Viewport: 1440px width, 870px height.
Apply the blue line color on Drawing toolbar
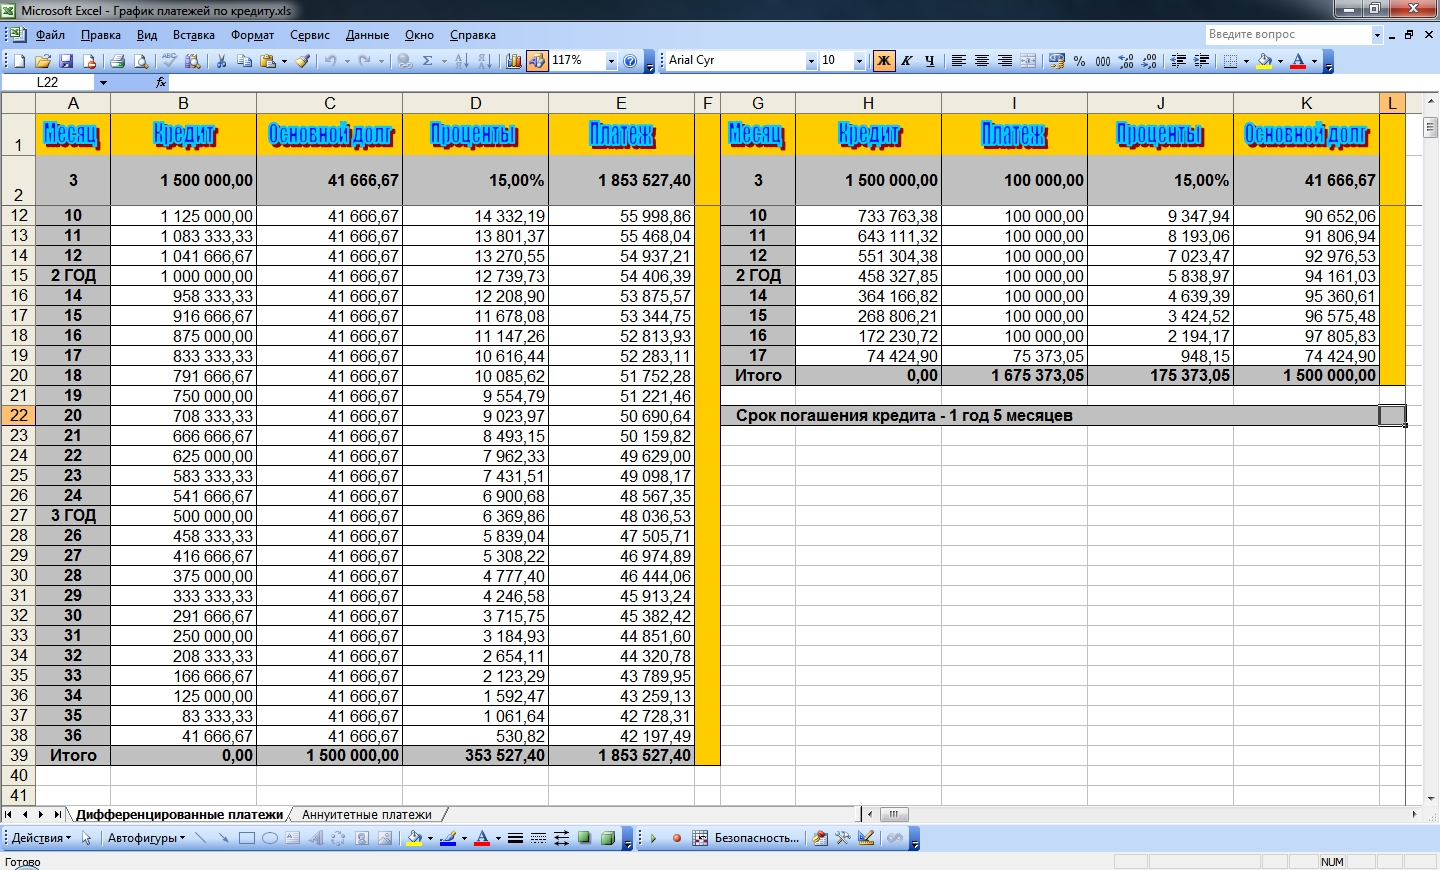click(448, 838)
